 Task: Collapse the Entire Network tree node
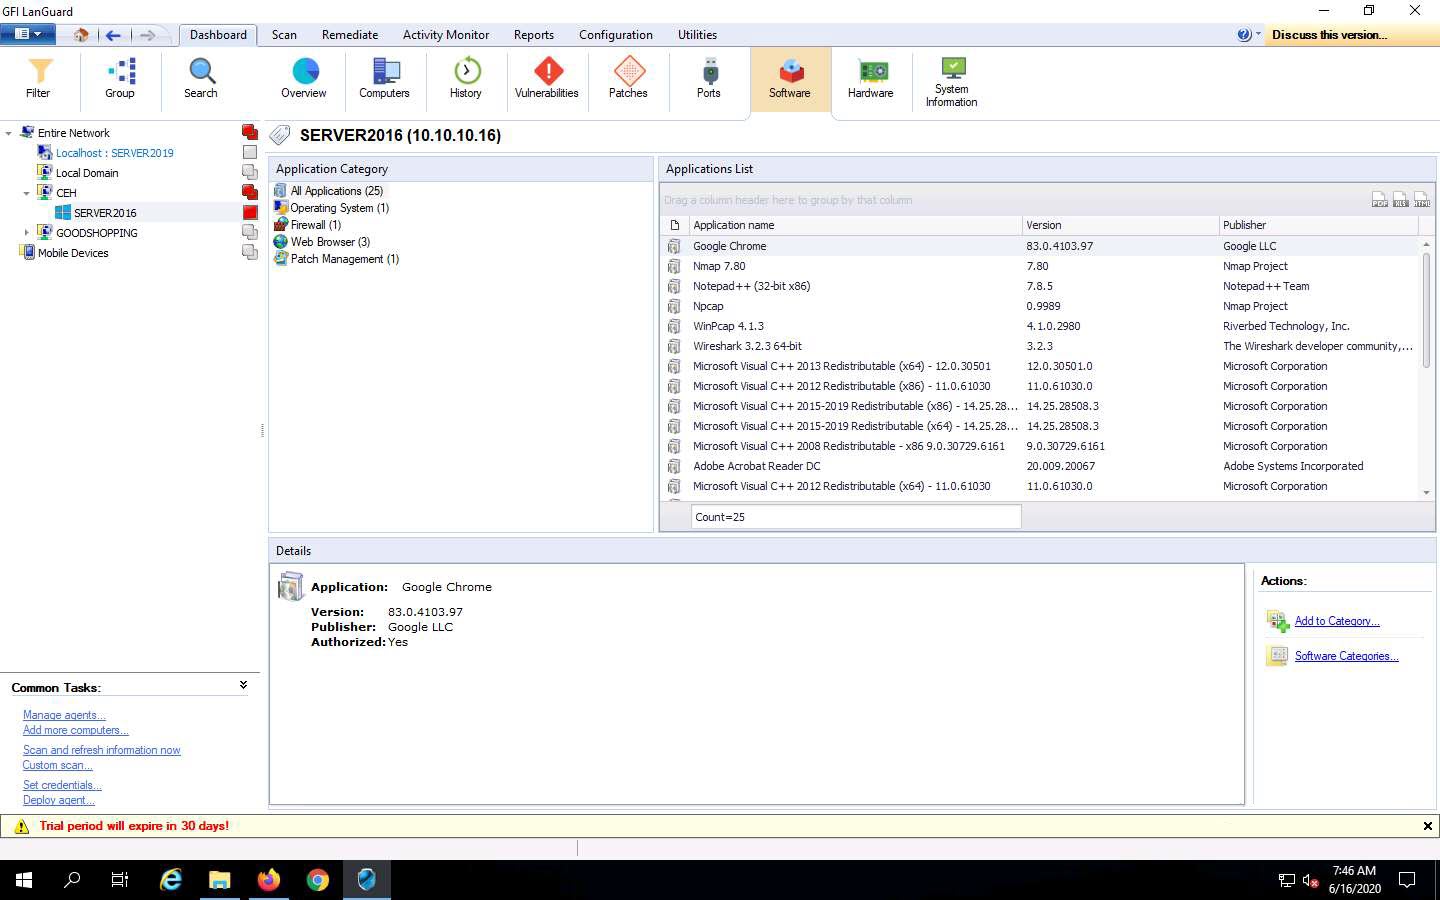click(9, 133)
